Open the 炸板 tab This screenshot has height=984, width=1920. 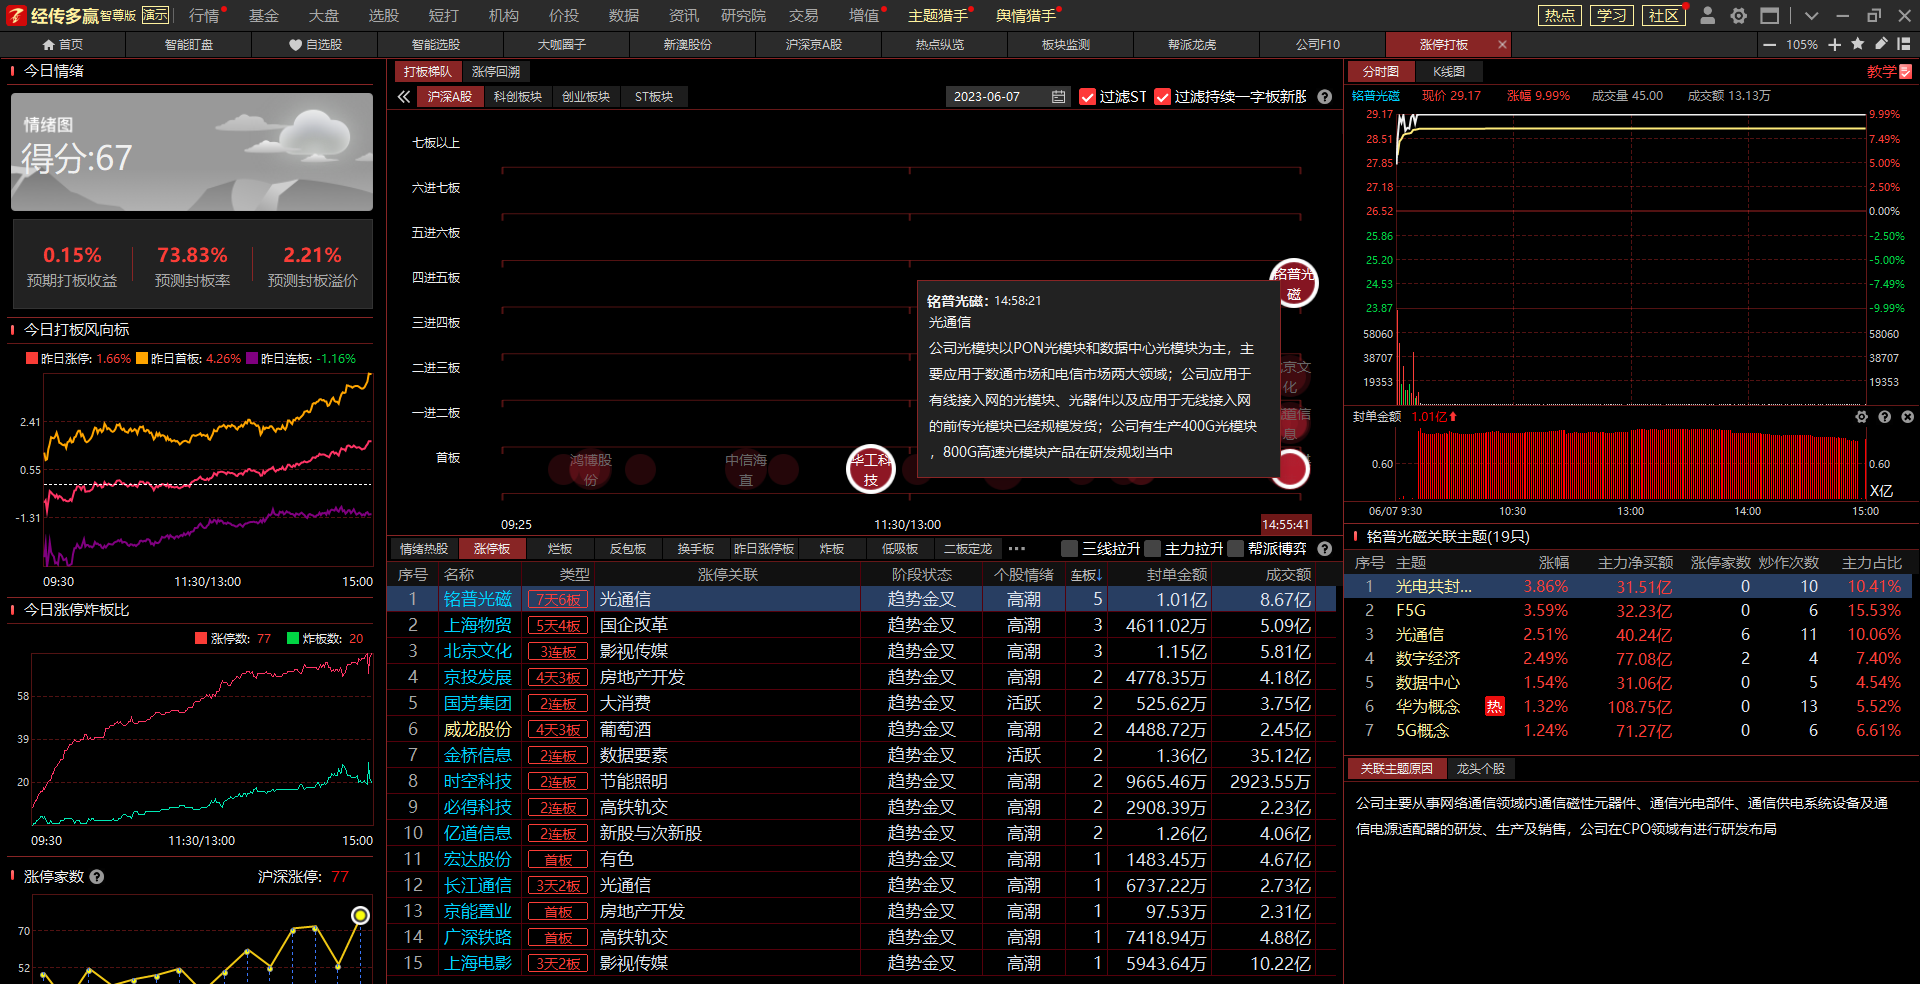[x=831, y=549]
